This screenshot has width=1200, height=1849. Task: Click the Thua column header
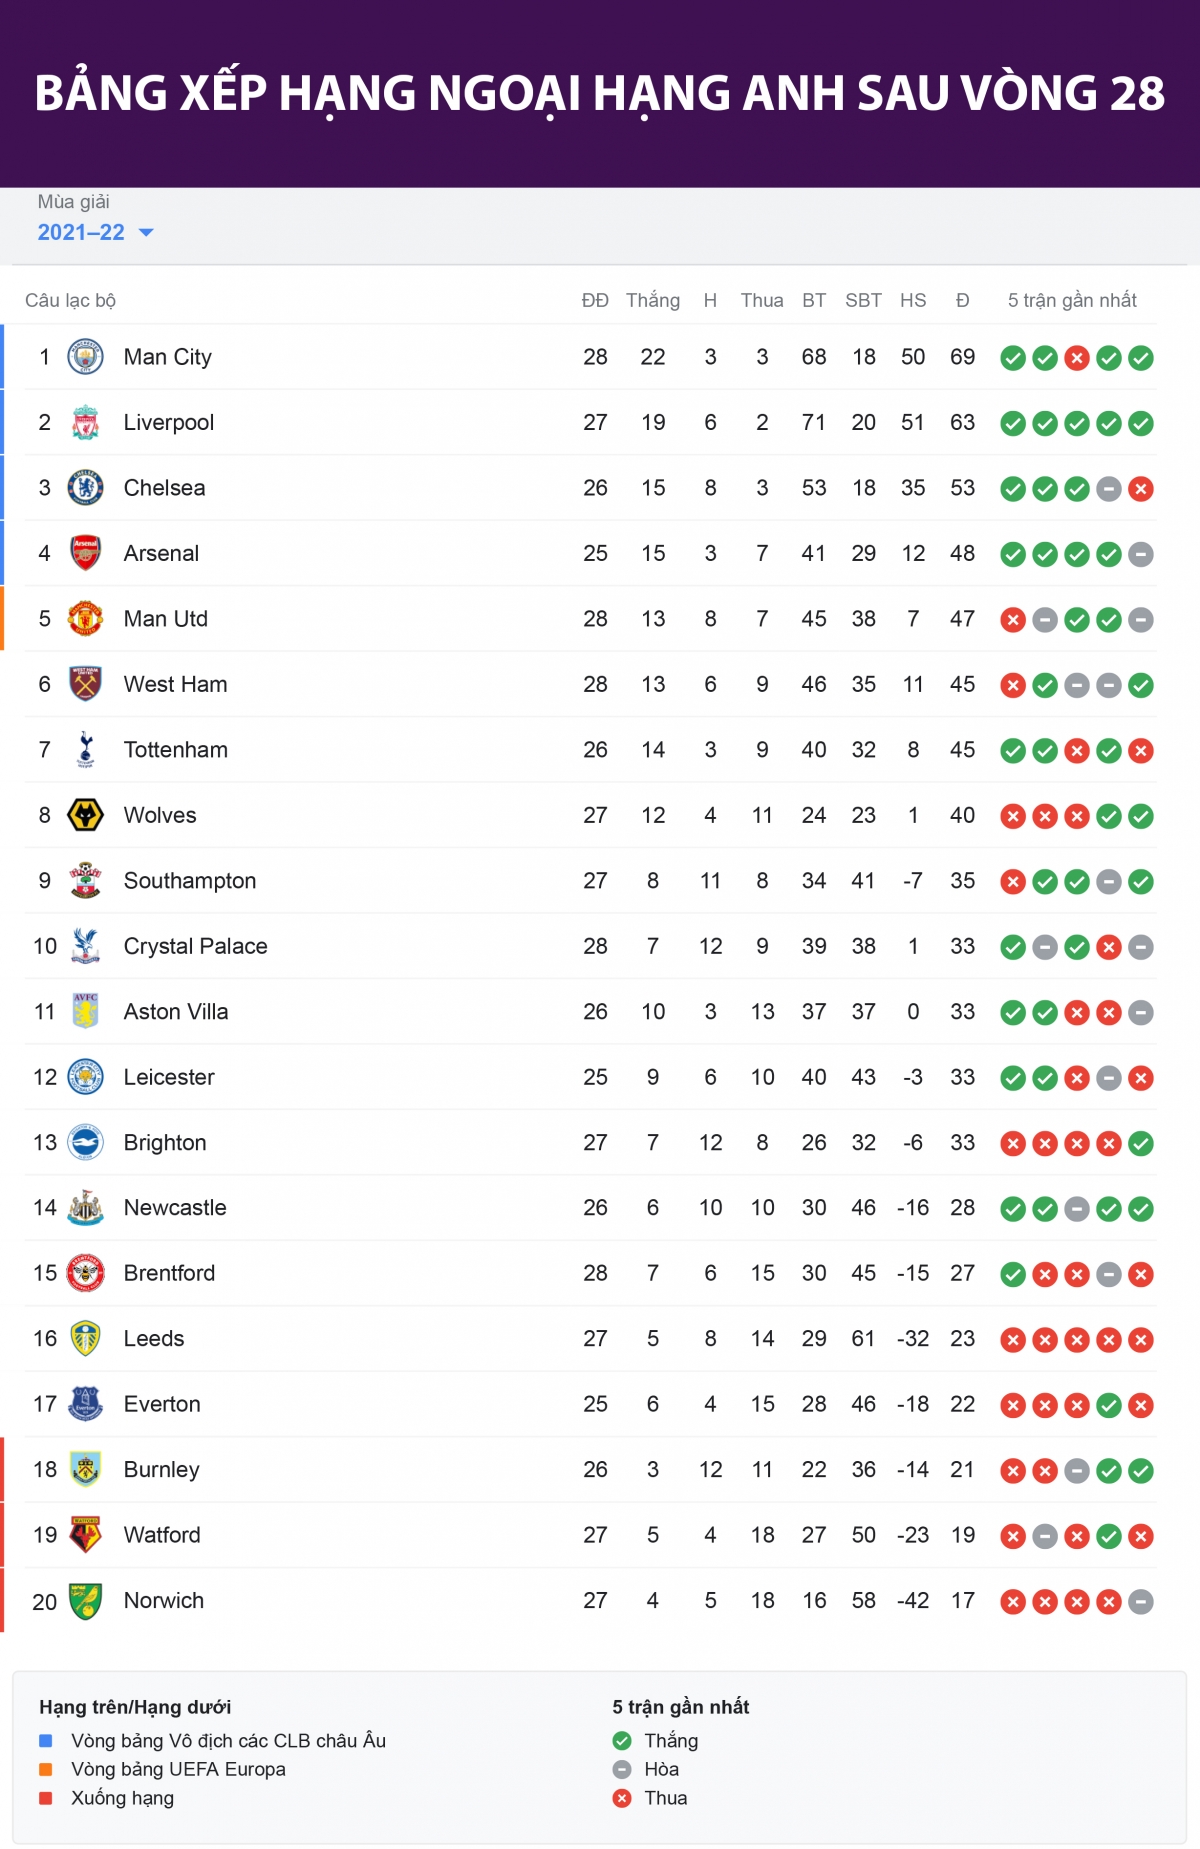click(761, 300)
